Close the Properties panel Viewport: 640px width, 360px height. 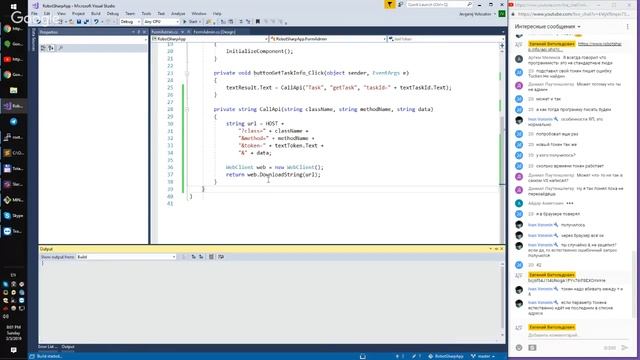144,32
